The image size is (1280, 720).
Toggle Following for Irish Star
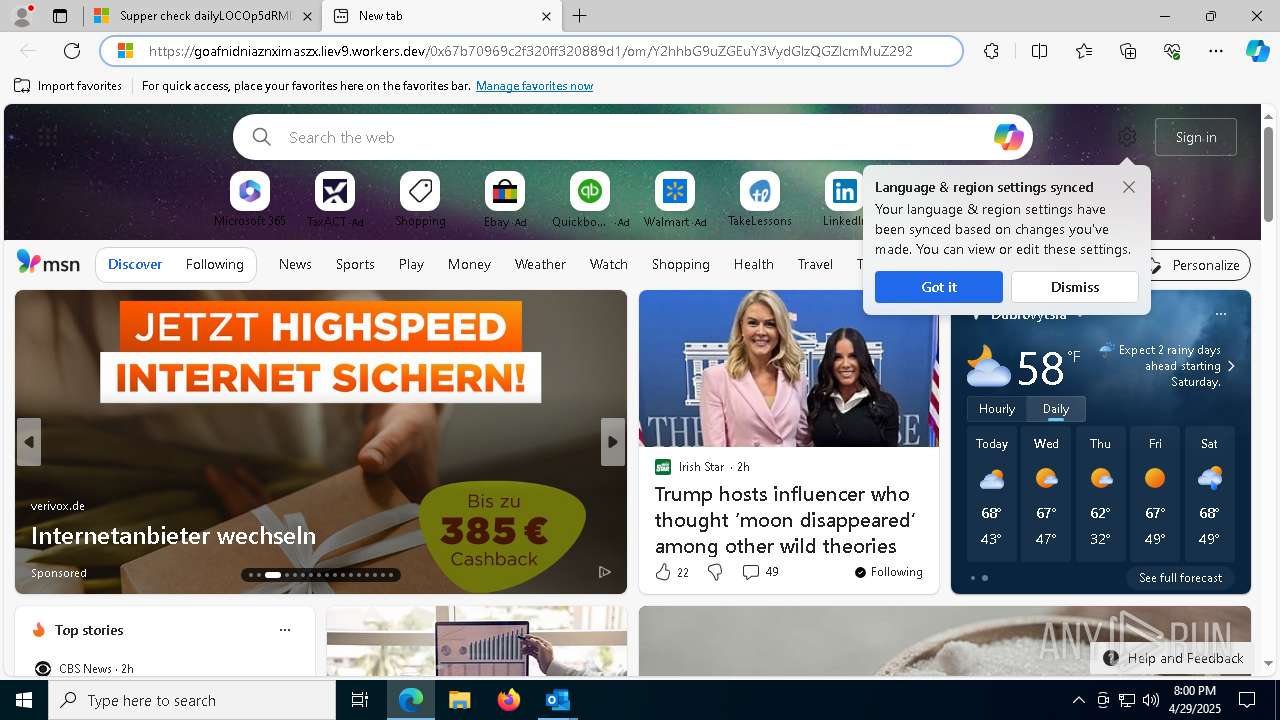click(x=888, y=572)
